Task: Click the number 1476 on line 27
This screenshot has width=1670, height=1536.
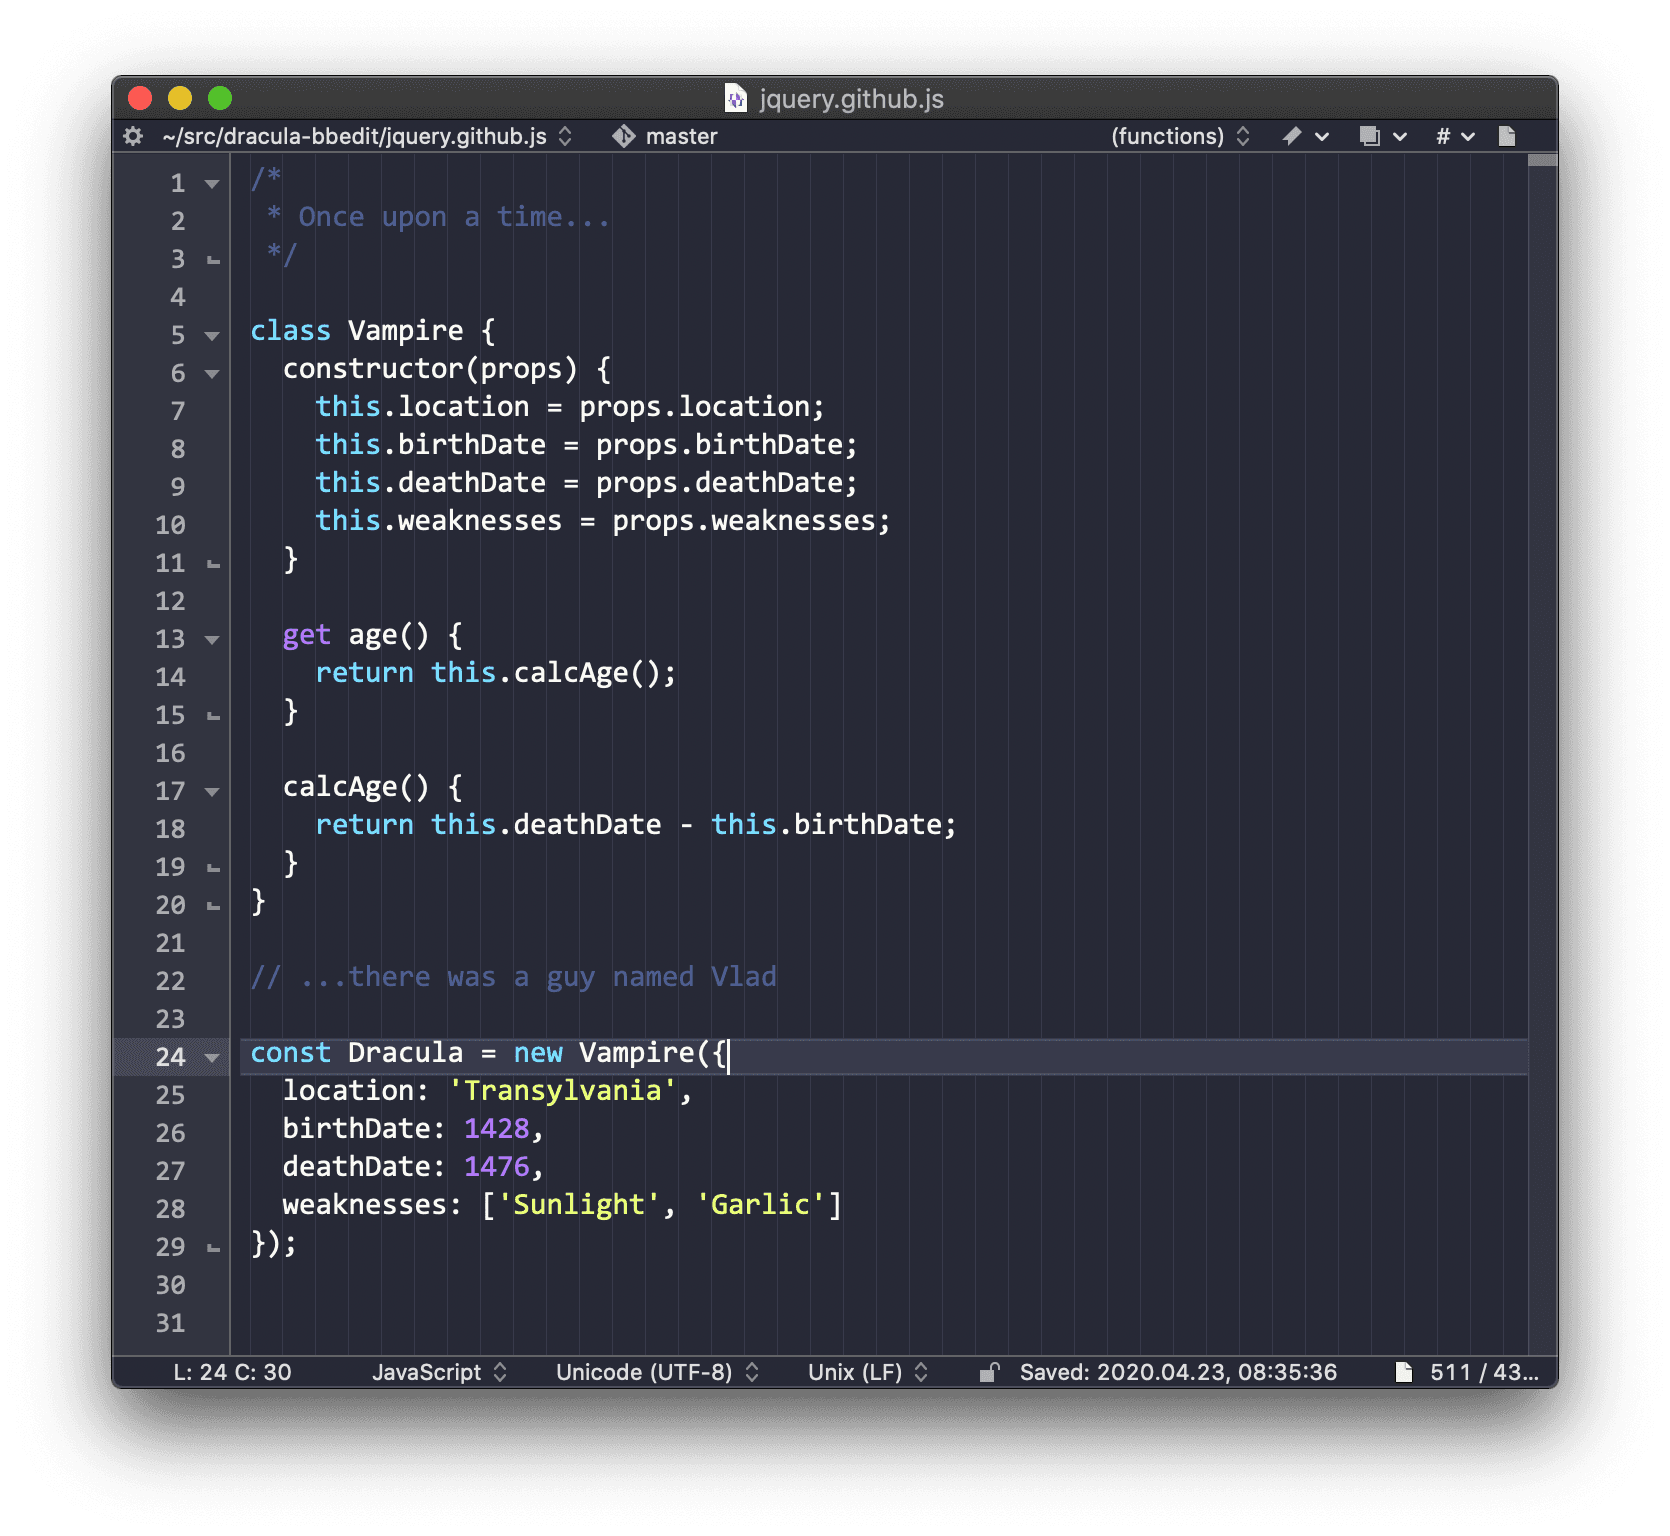Action: click(496, 1166)
